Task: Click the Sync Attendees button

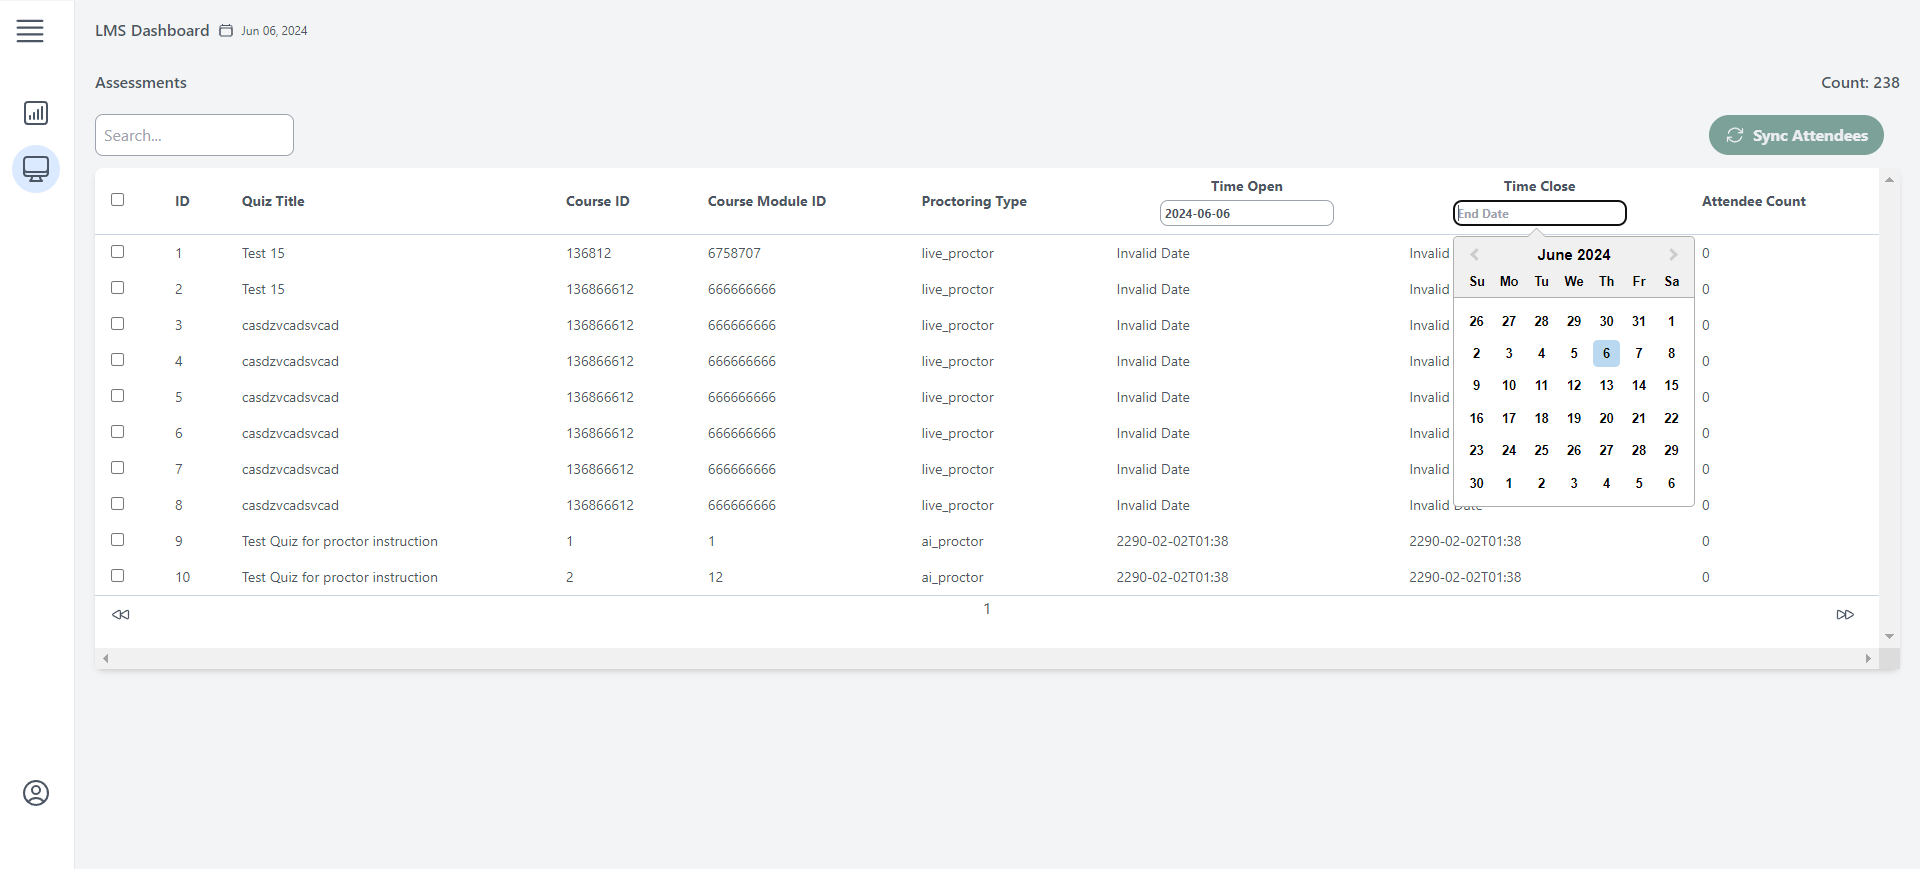Action: tap(1796, 135)
